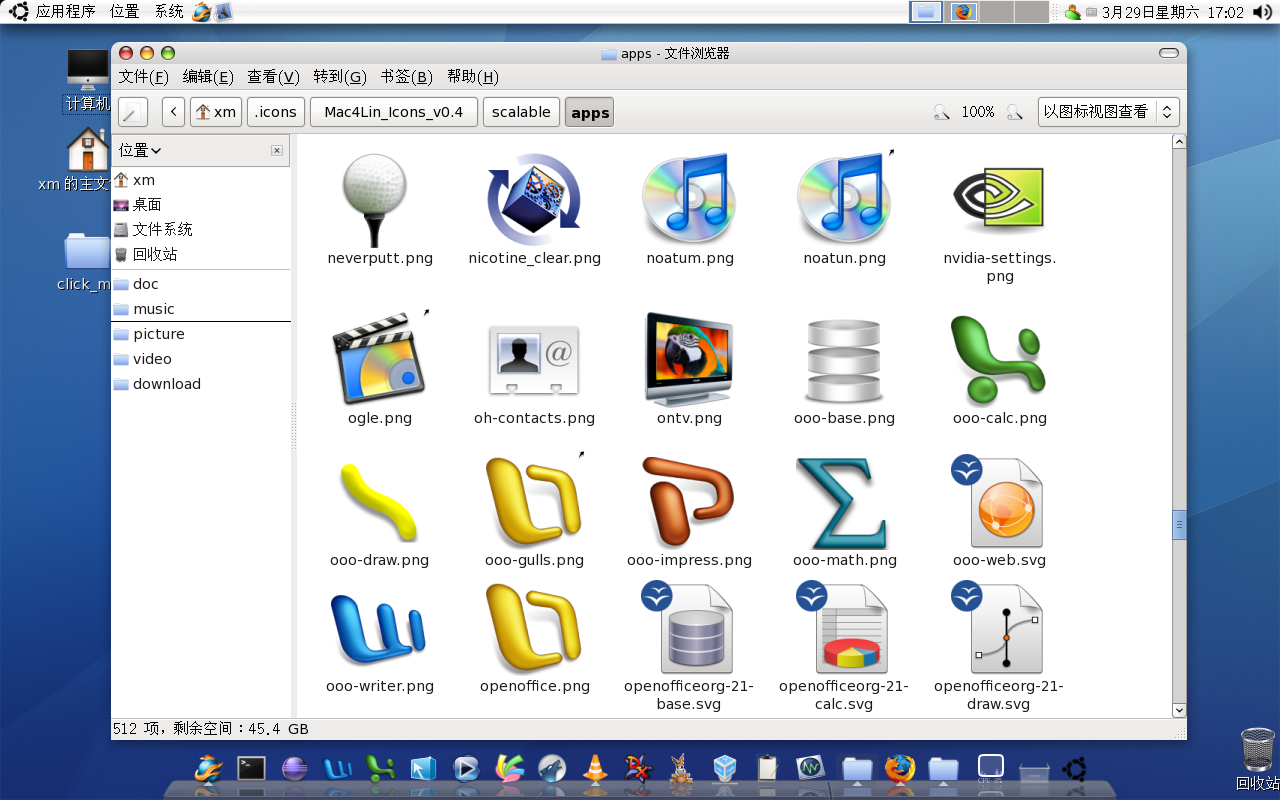The image size is (1280, 800).
Task: Close the sidebar pane
Action: [x=277, y=150]
